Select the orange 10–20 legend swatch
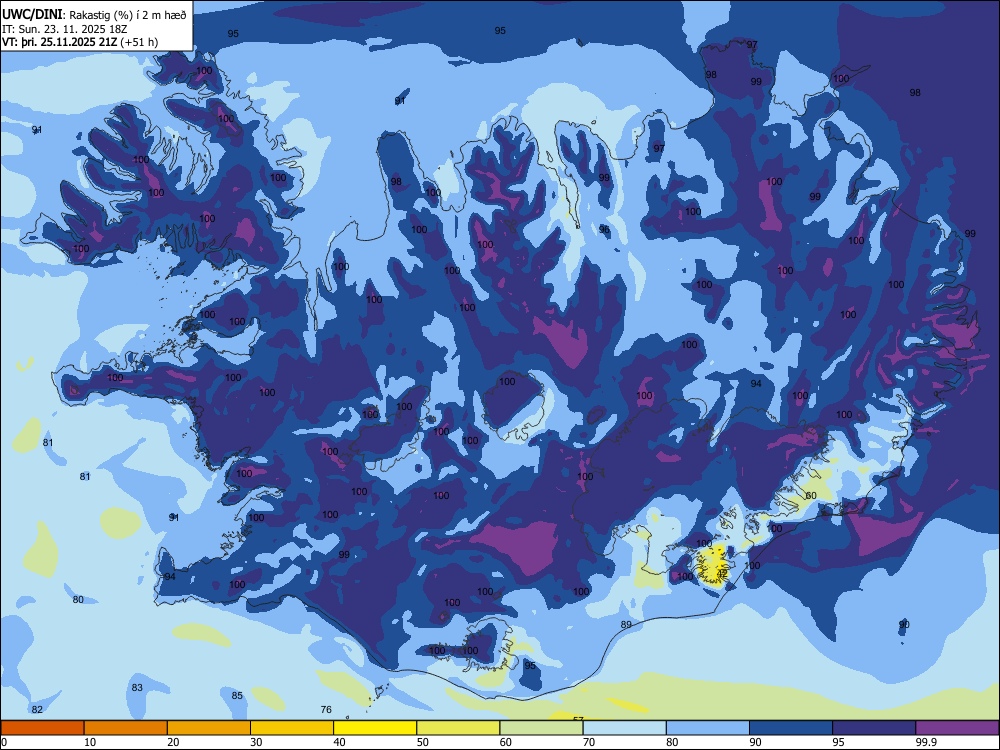Image resolution: width=1000 pixels, height=750 pixels. [x=126, y=728]
